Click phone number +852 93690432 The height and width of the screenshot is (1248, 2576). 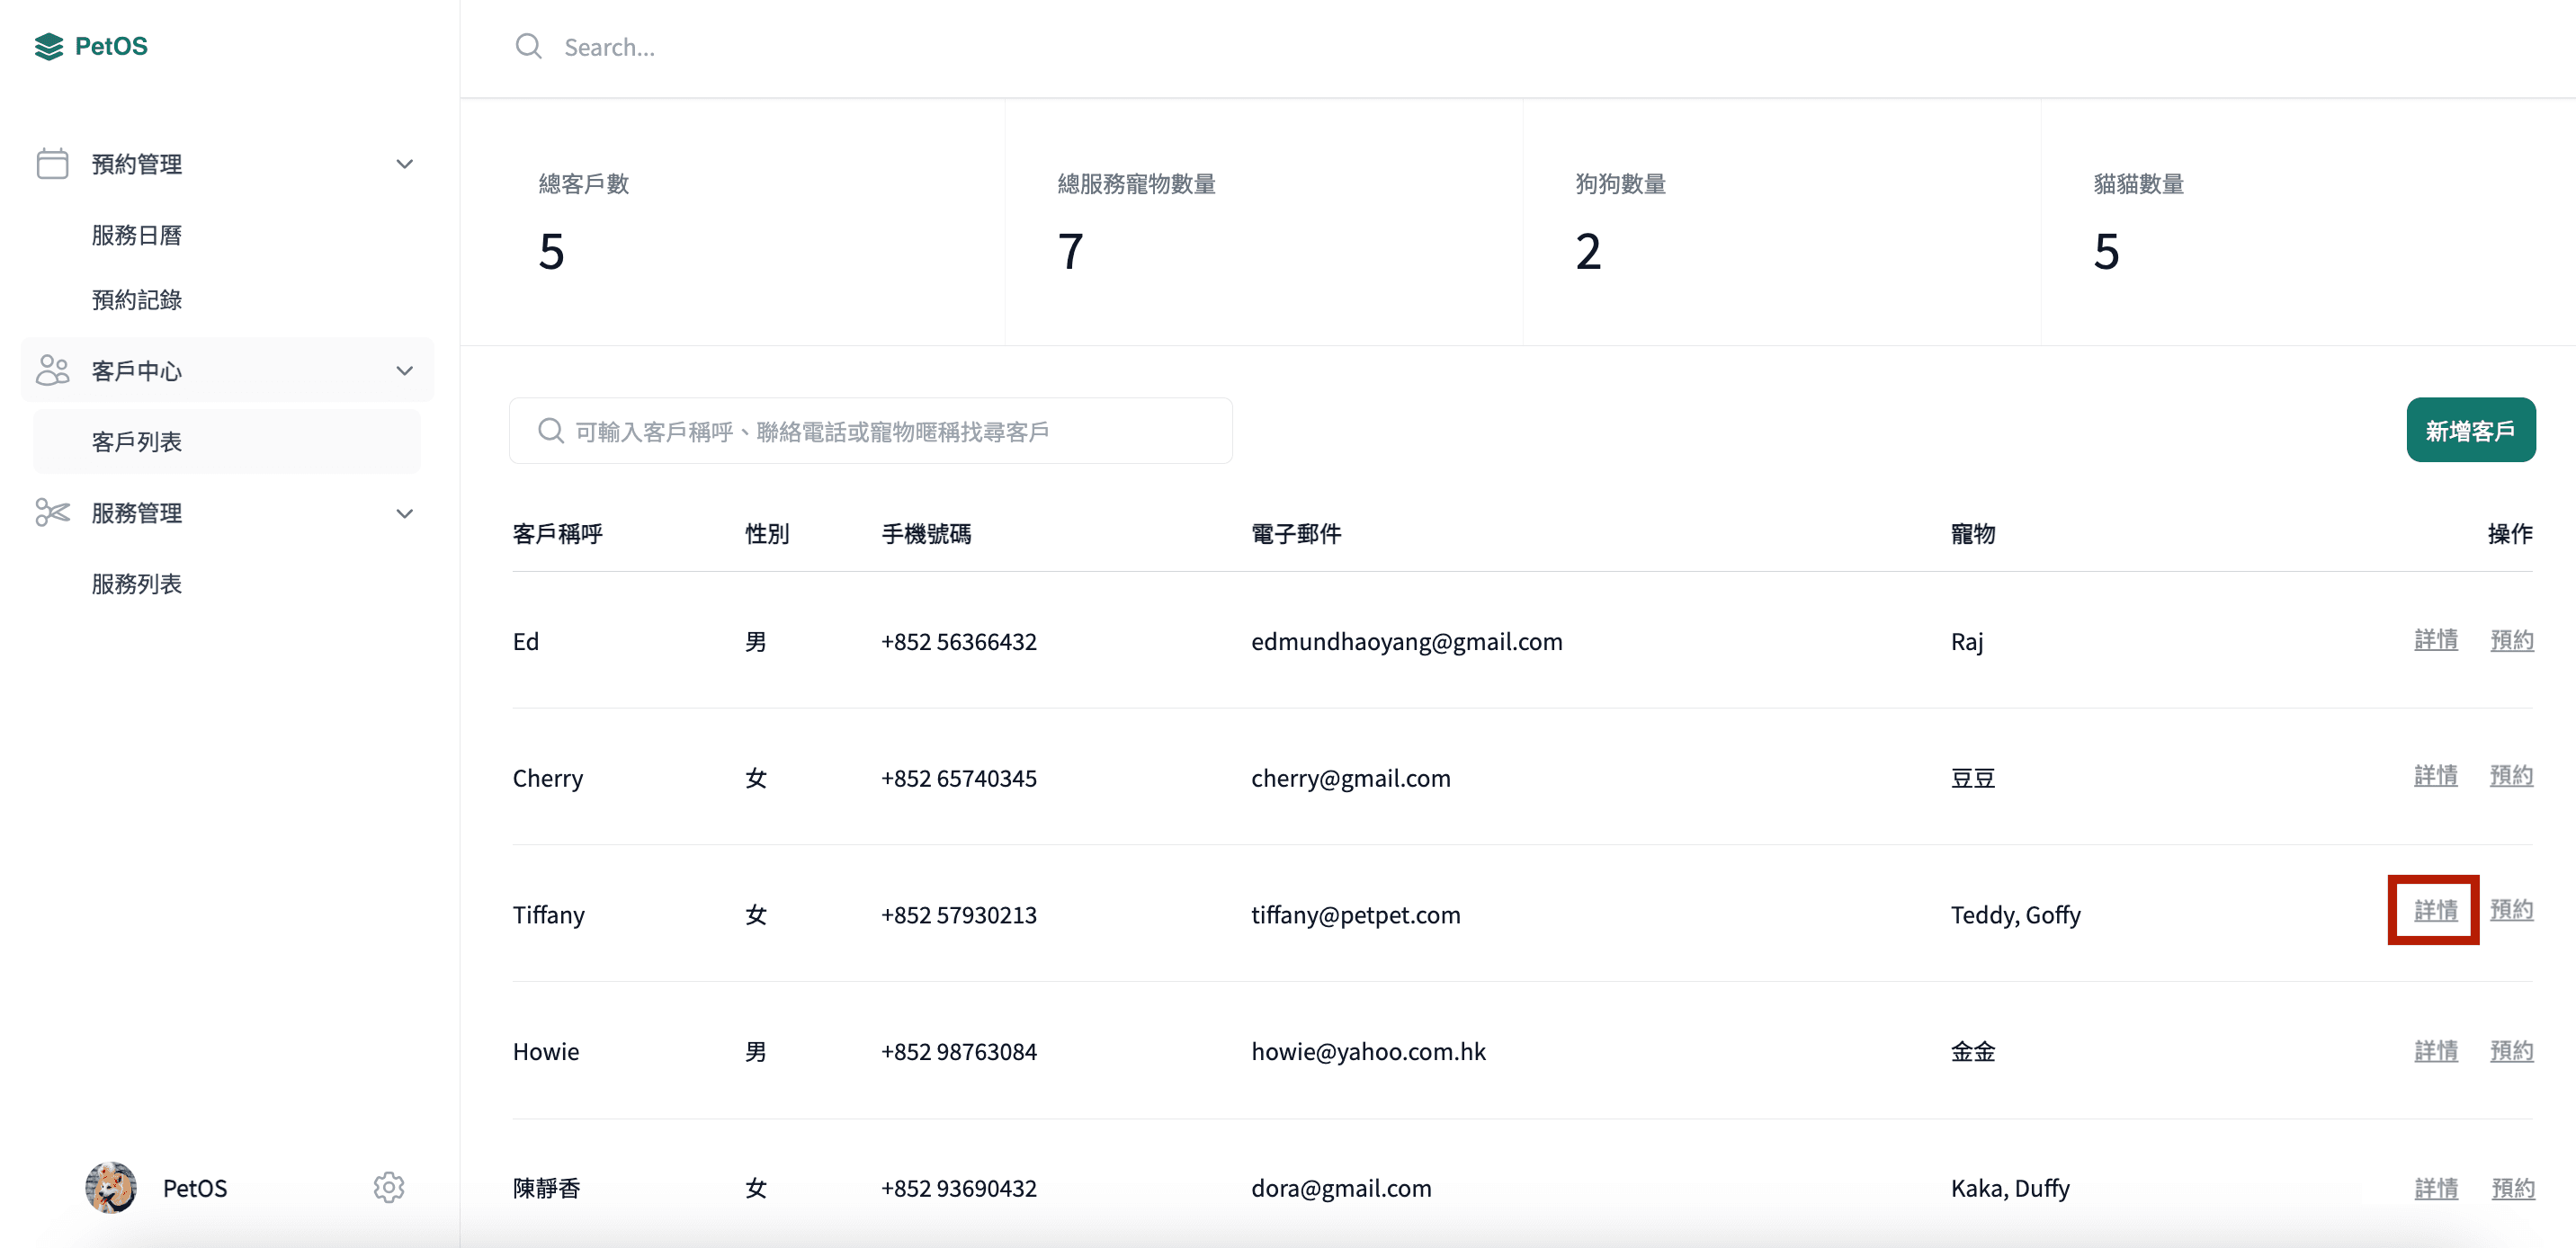click(959, 1188)
